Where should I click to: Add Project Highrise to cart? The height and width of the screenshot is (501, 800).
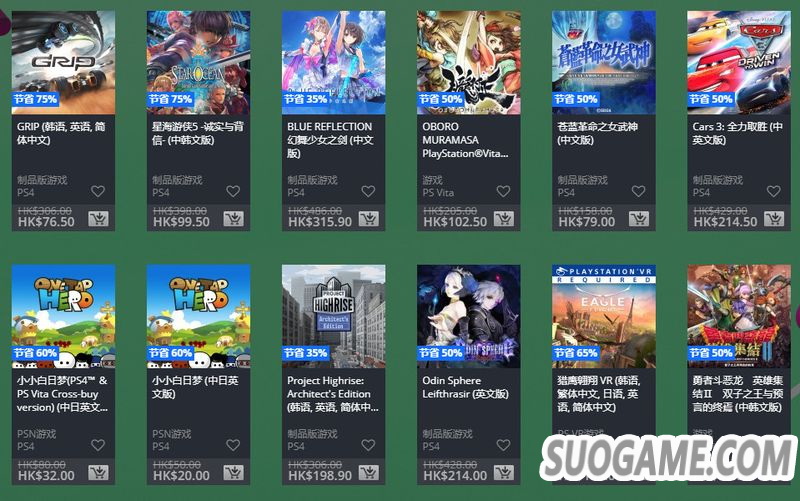[x=368, y=473]
